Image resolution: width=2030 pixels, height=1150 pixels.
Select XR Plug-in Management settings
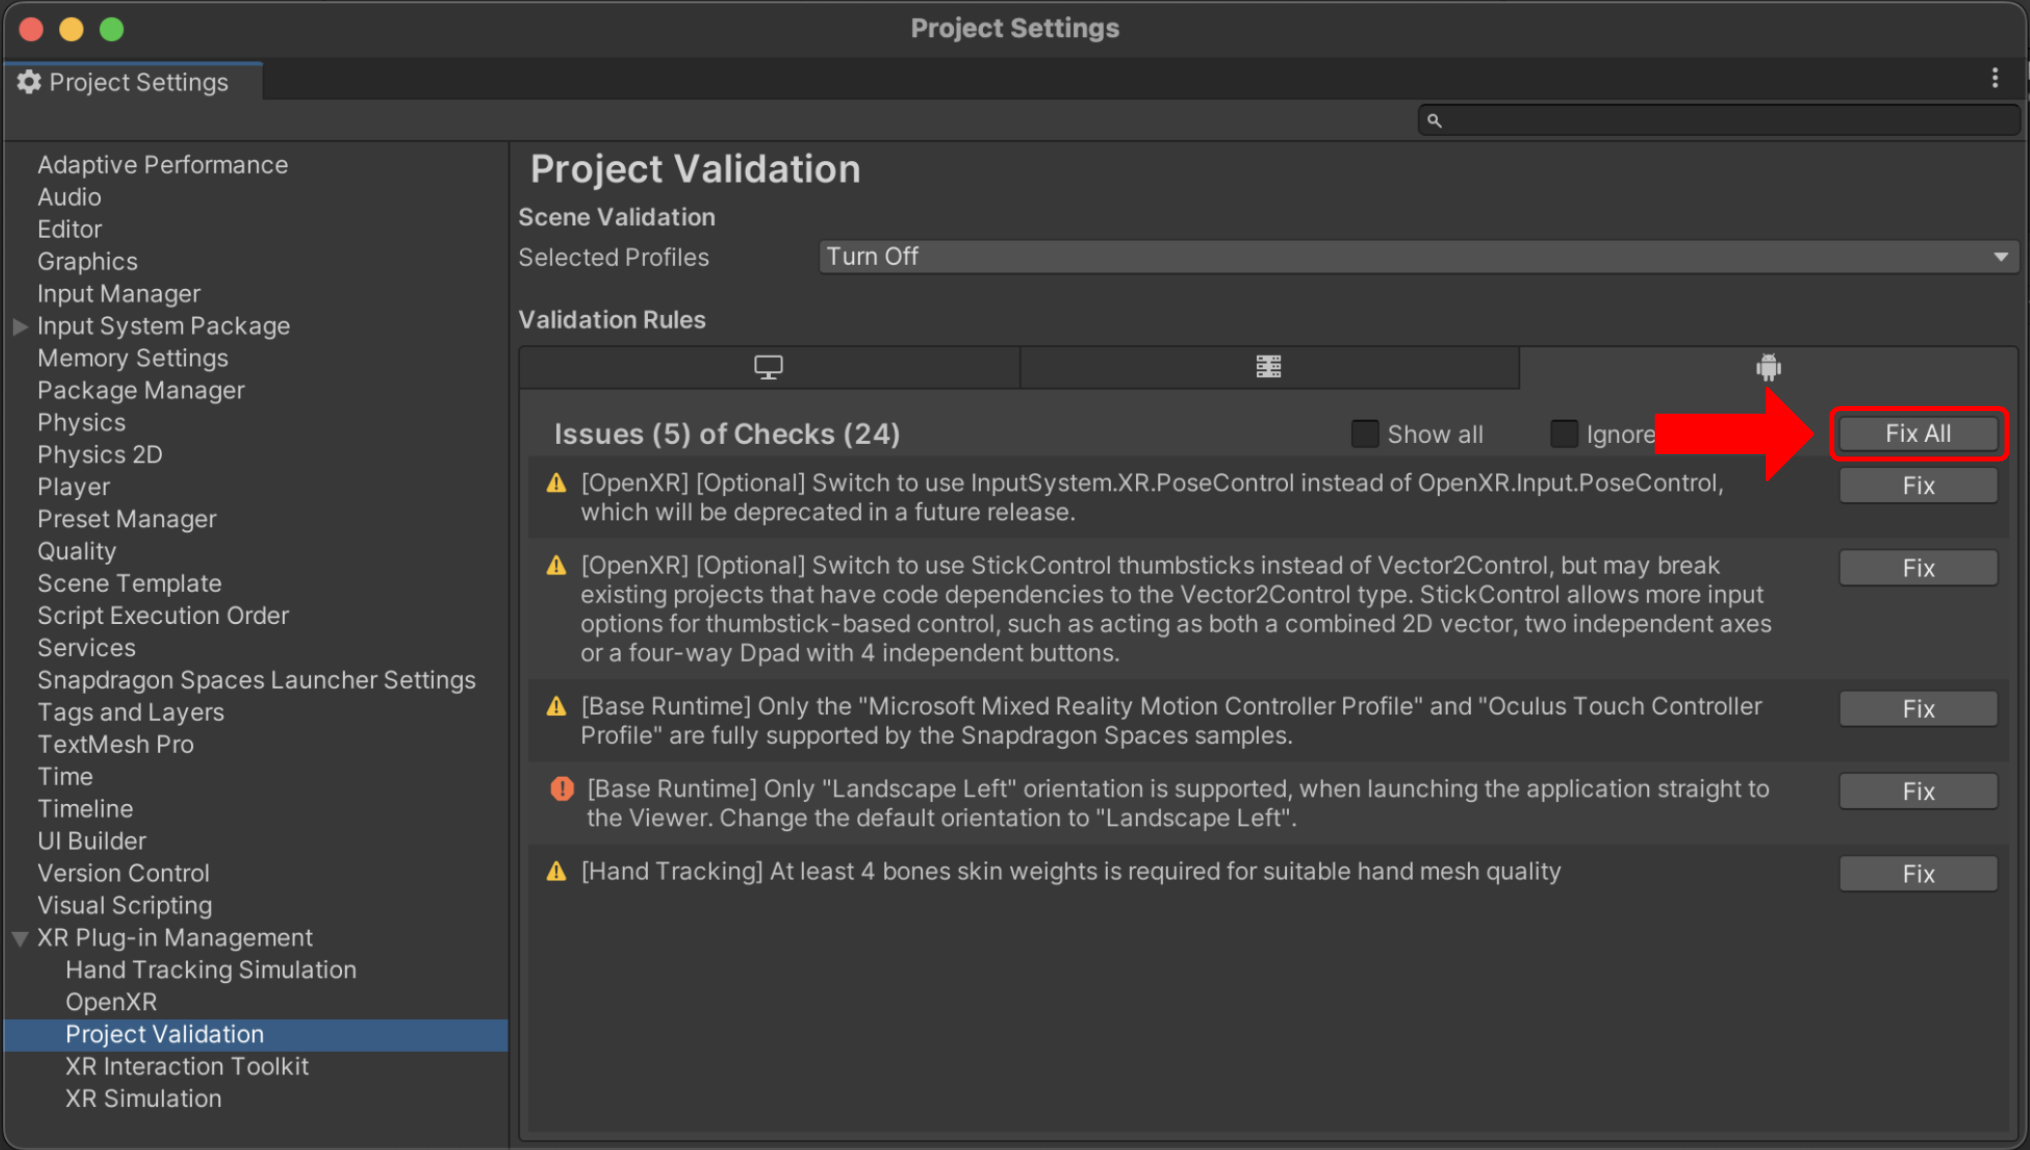[175, 938]
